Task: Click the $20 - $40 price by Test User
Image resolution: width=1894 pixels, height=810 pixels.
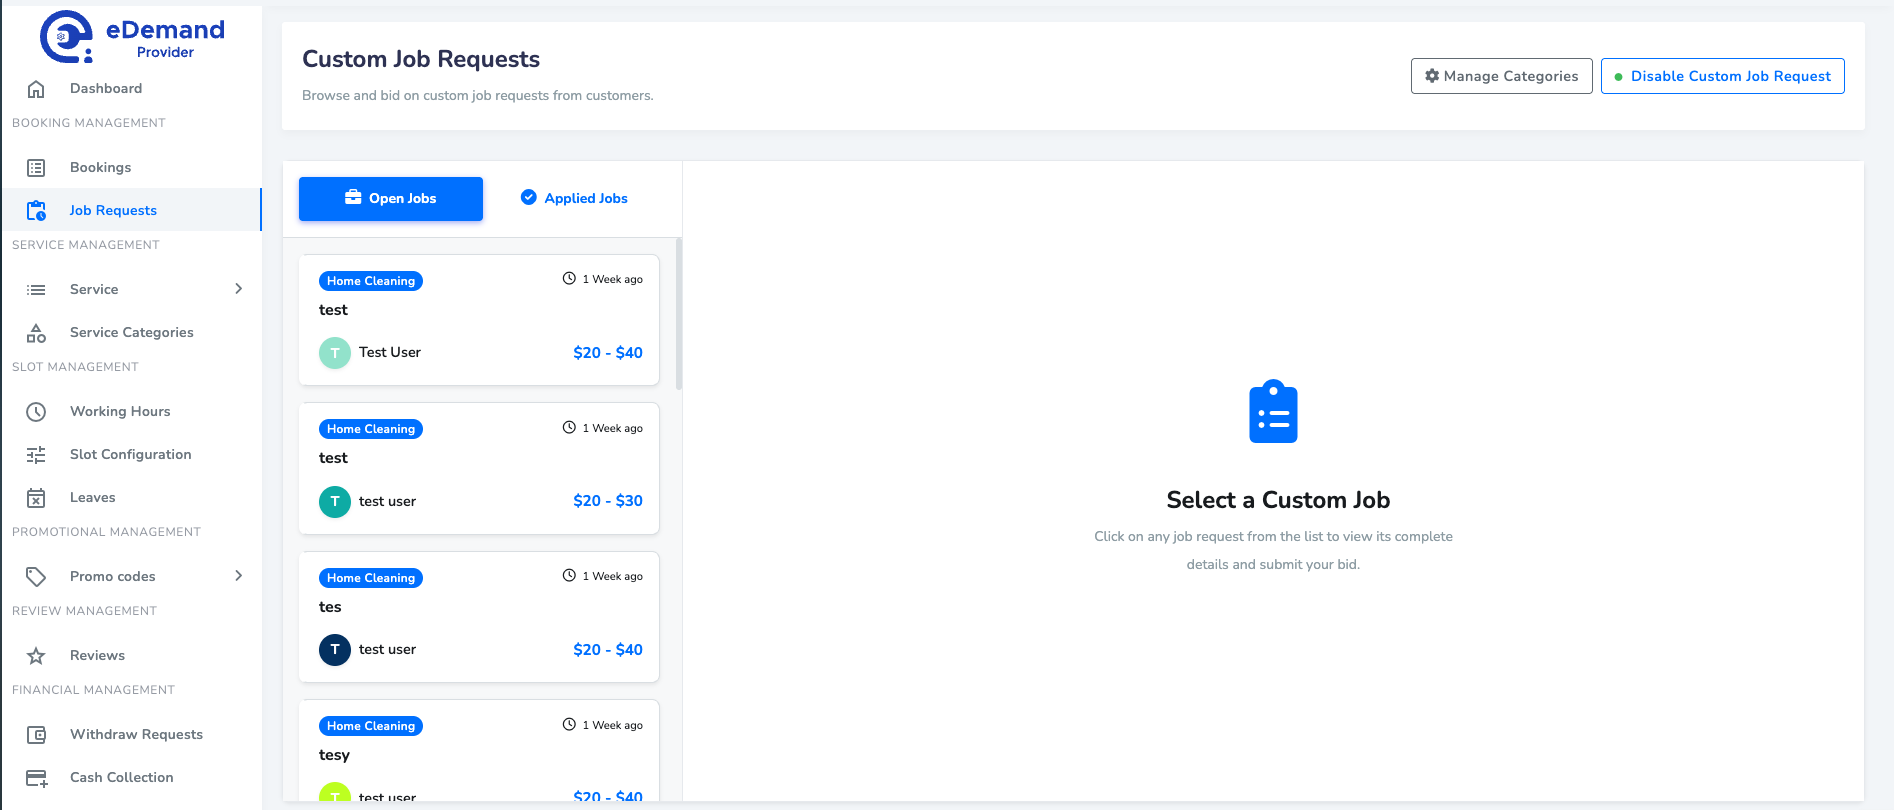Action: point(608,353)
